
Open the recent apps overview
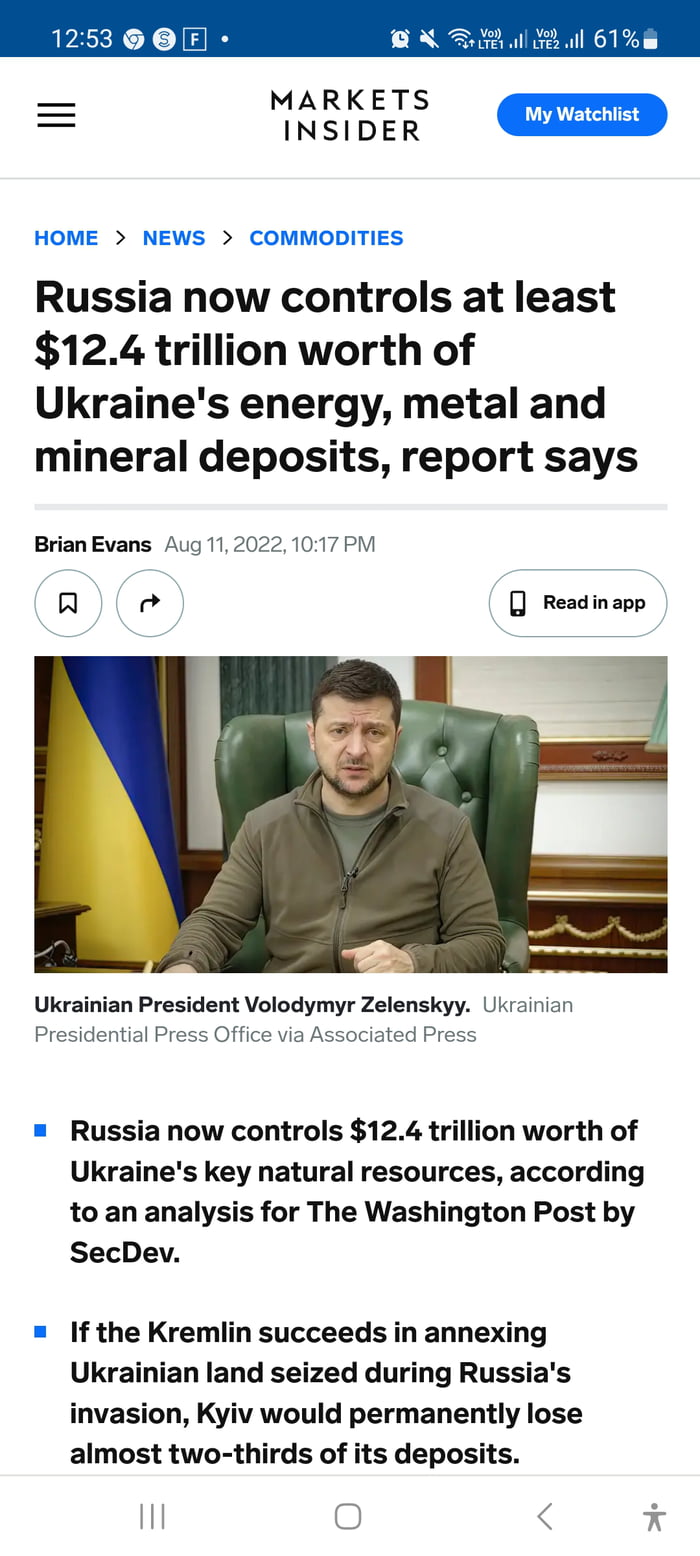click(x=151, y=1515)
